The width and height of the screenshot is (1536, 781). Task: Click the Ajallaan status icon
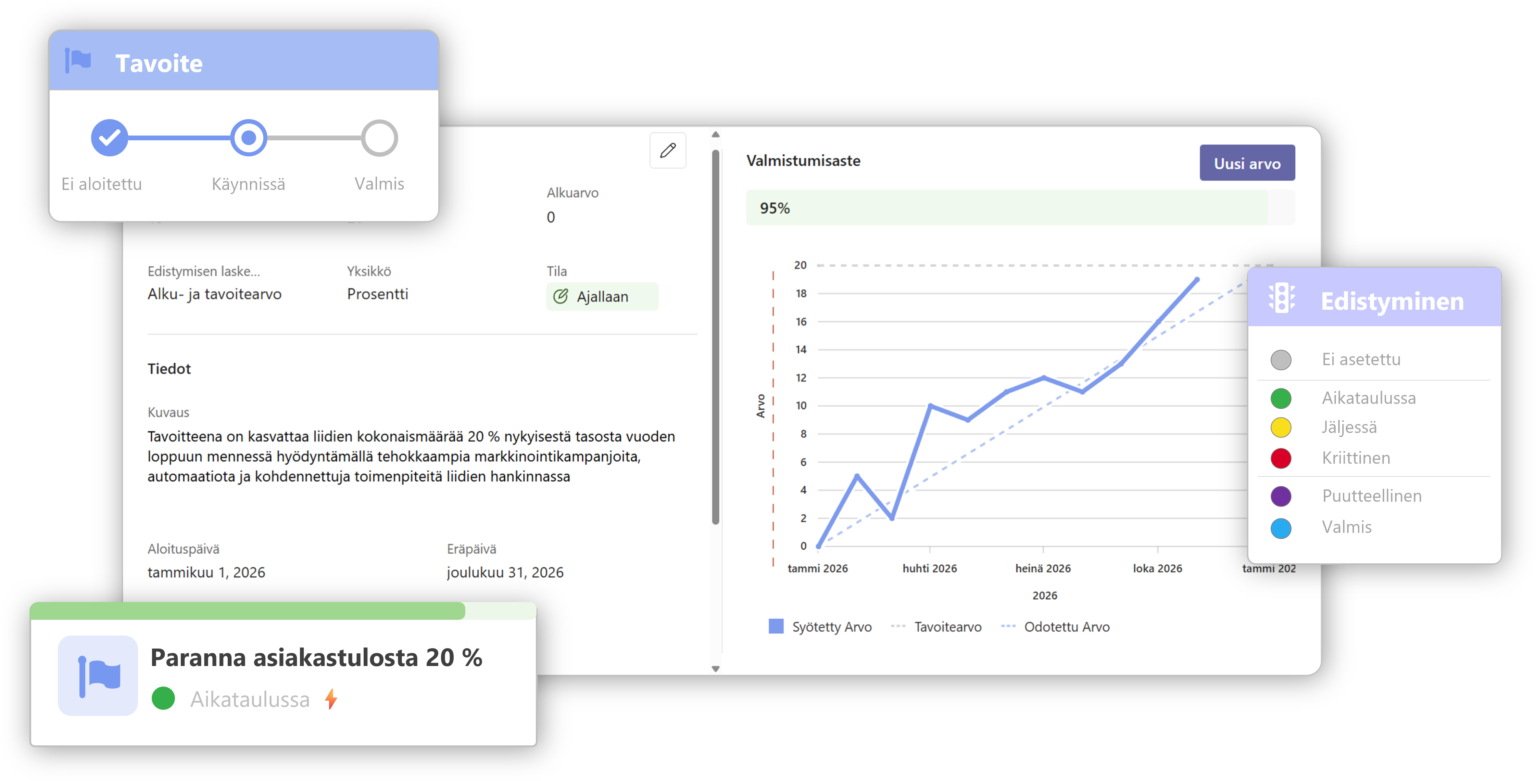coord(560,297)
